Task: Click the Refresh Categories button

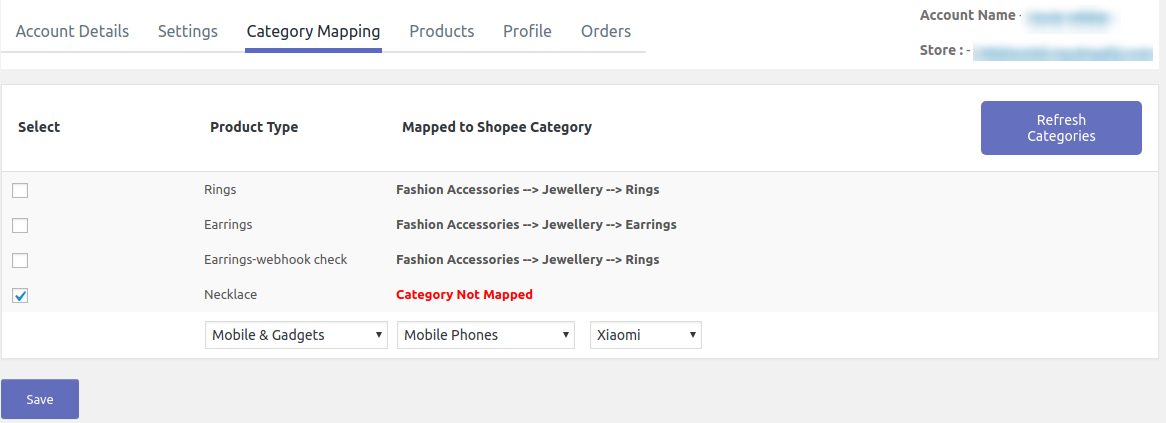Action: click(x=1061, y=128)
